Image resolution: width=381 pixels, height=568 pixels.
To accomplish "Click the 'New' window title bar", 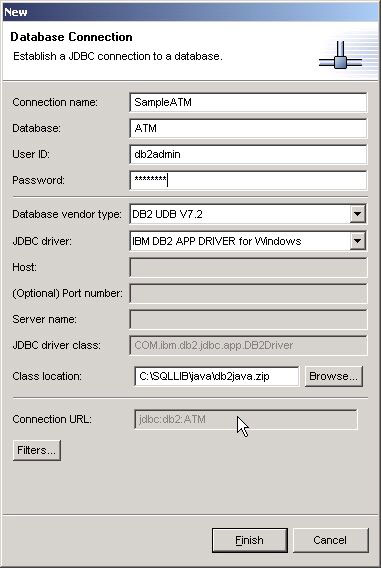I will click(x=190, y=12).
